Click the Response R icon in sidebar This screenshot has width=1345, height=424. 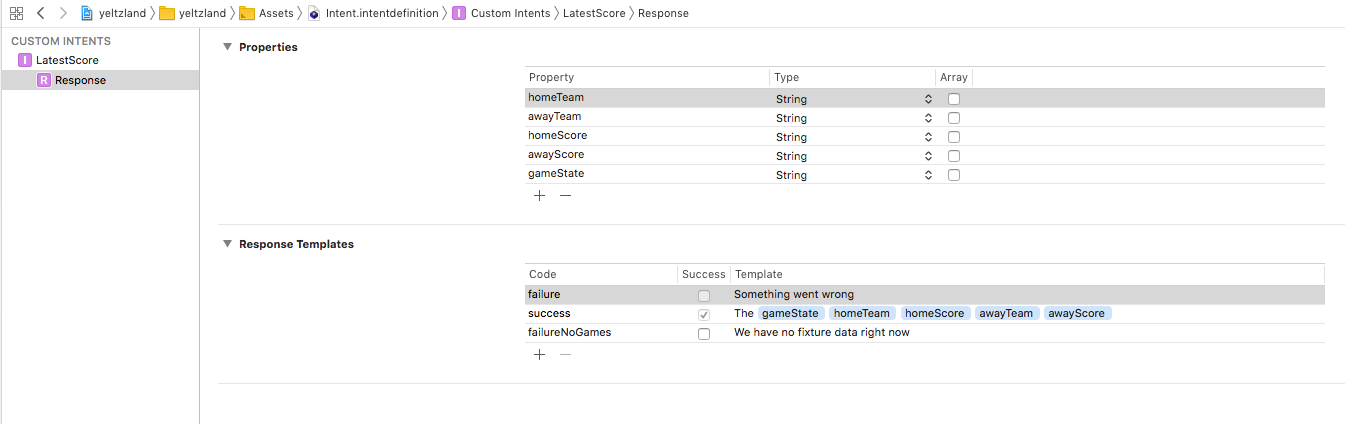tap(44, 80)
